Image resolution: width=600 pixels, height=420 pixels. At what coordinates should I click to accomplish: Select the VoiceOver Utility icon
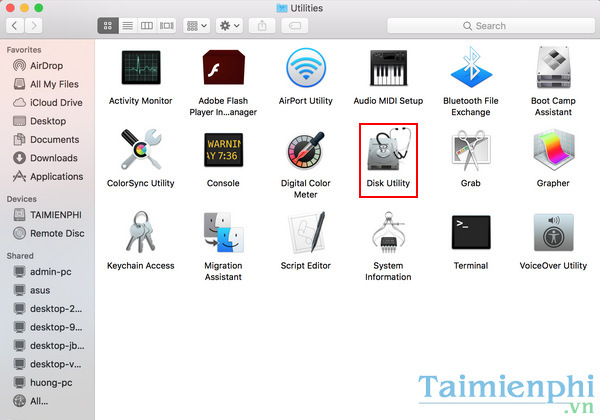(553, 232)
